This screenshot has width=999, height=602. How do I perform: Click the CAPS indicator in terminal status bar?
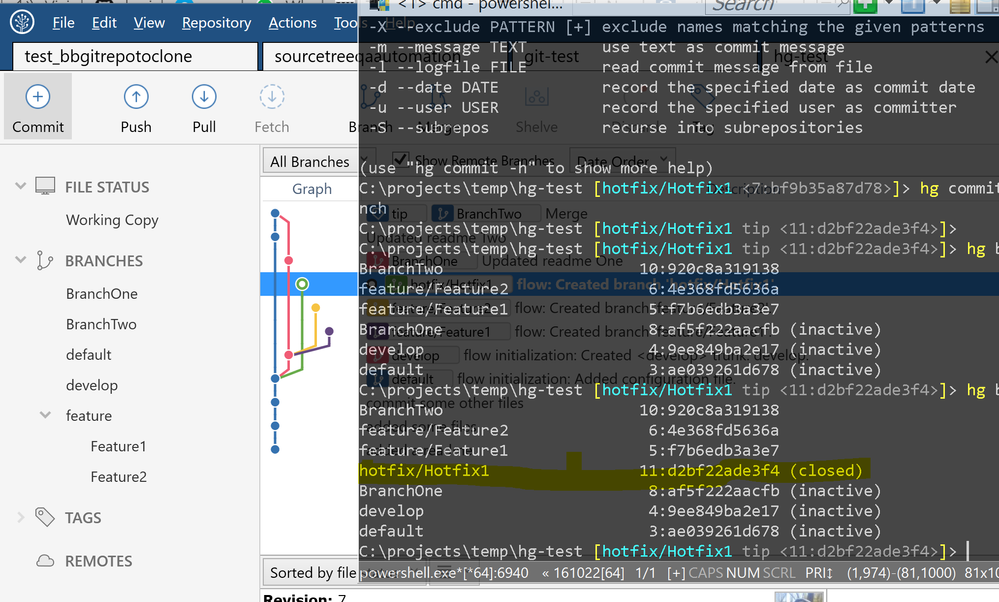(x=705, y=573)
